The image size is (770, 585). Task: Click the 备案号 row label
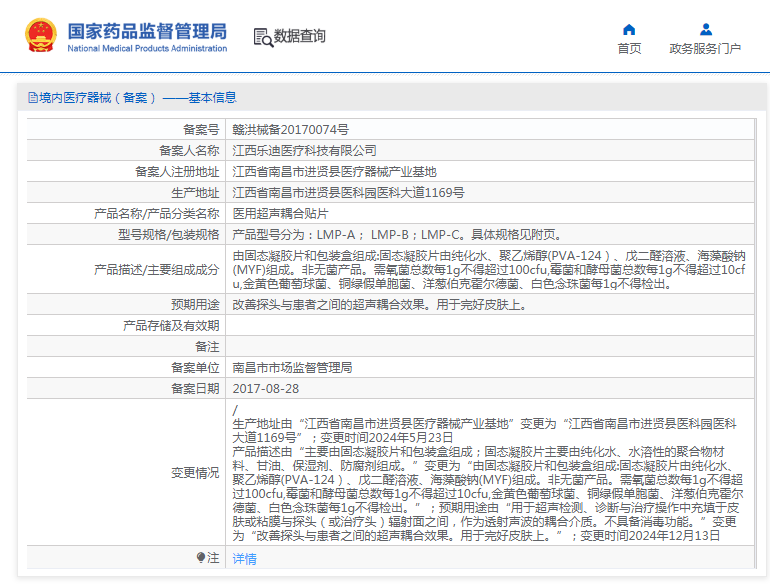[201, 130]
